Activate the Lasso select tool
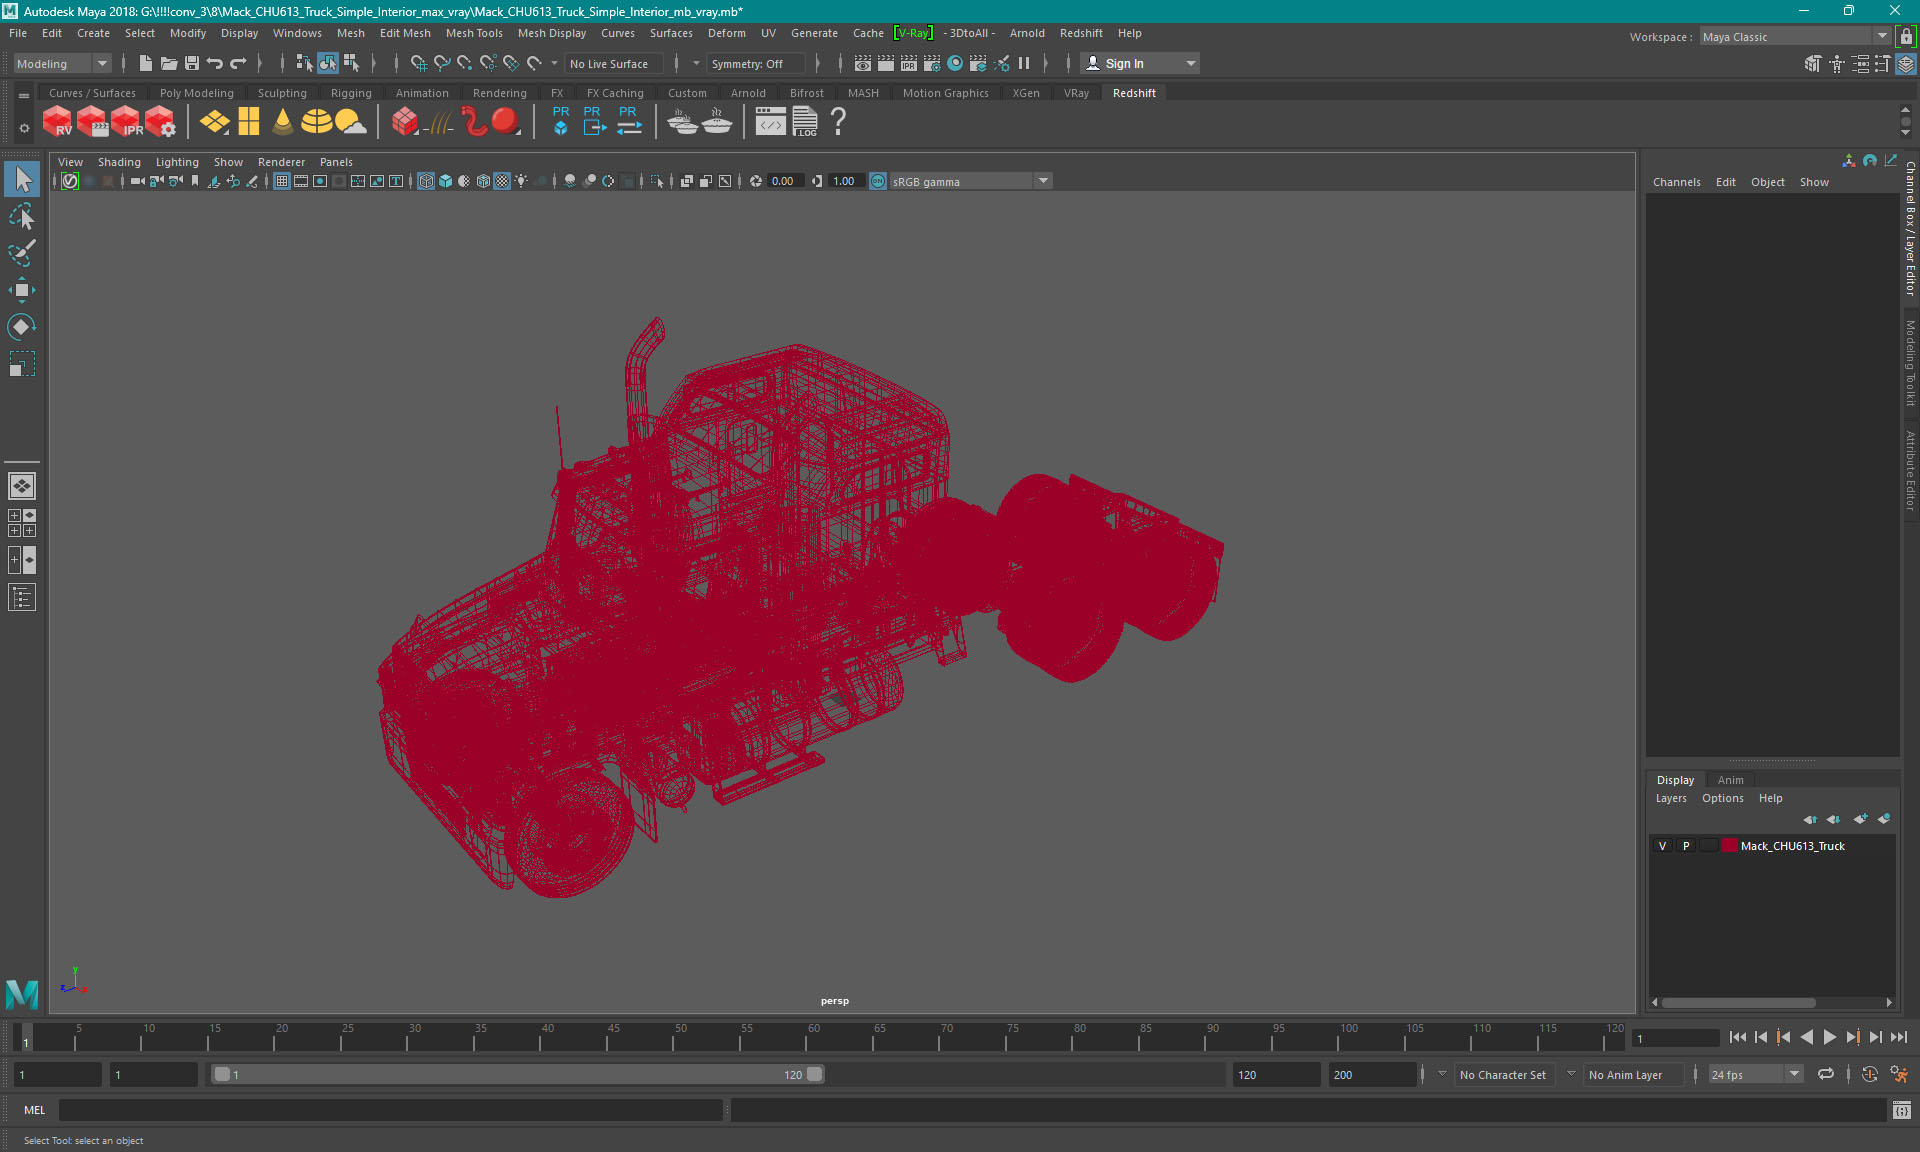 click(x=22, y=217)
